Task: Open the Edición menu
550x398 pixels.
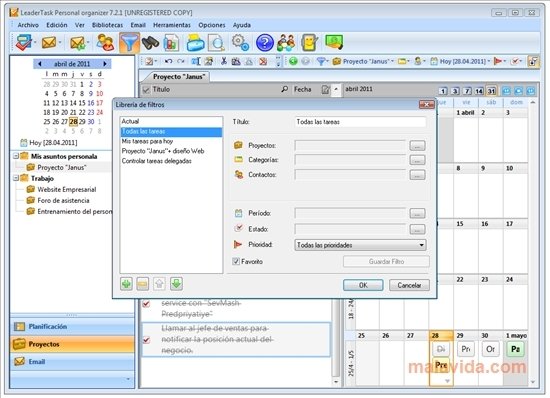Action: click(57, 25)
